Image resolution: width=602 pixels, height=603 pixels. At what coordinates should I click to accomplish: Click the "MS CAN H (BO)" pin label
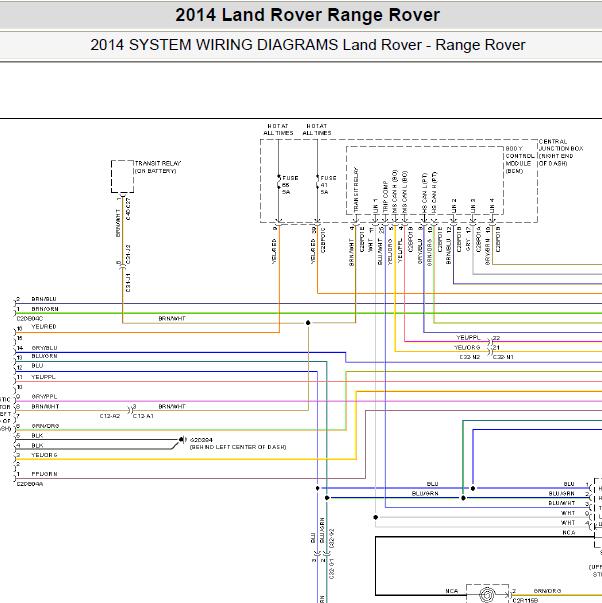(x=394, y=191)
